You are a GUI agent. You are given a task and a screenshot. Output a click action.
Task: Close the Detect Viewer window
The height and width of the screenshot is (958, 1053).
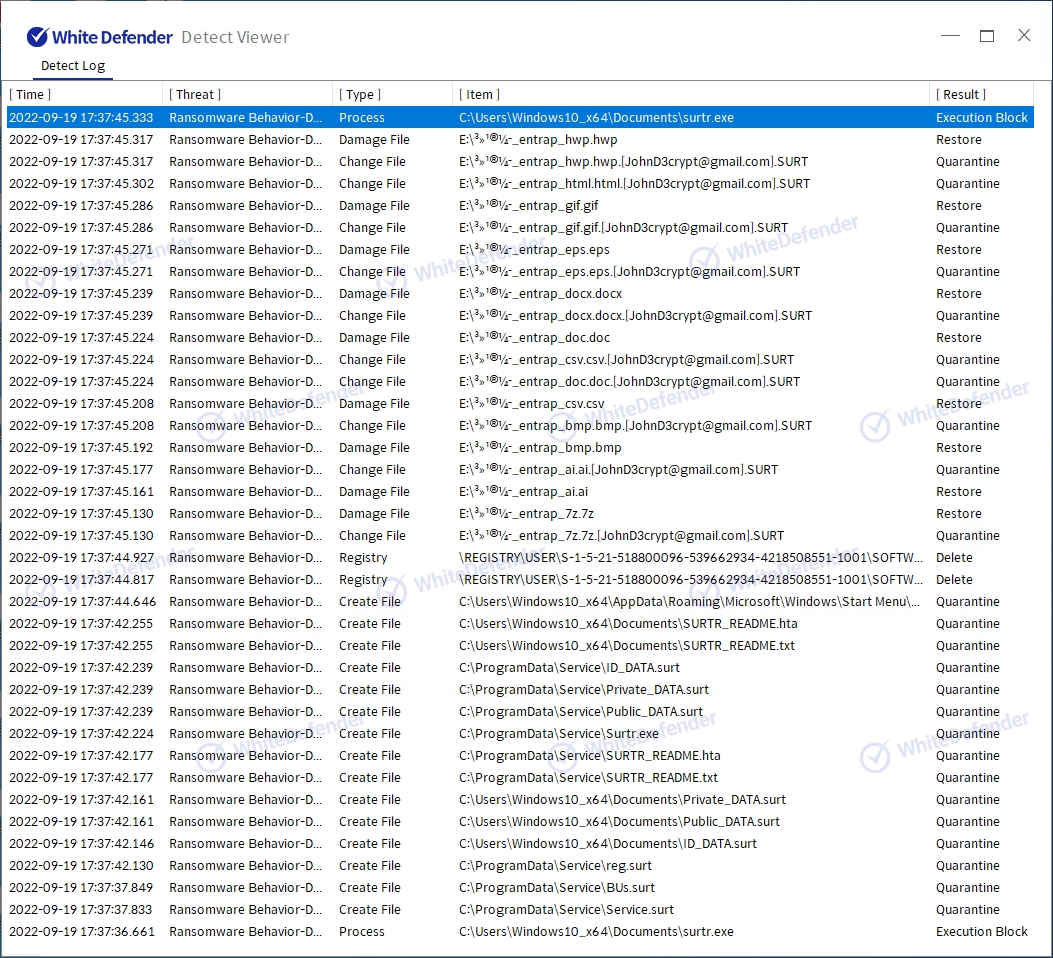coord(1023,36)
